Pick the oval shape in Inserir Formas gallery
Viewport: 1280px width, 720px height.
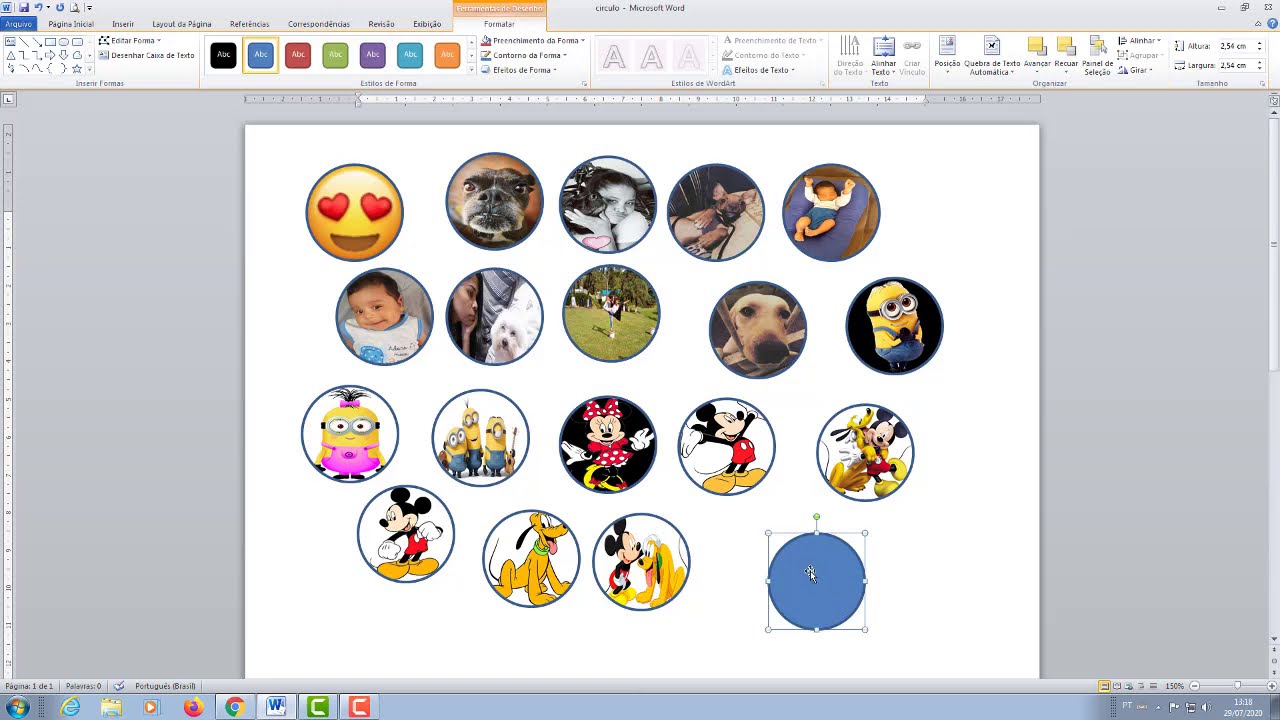pyautogui.click(x=64, y=42)
